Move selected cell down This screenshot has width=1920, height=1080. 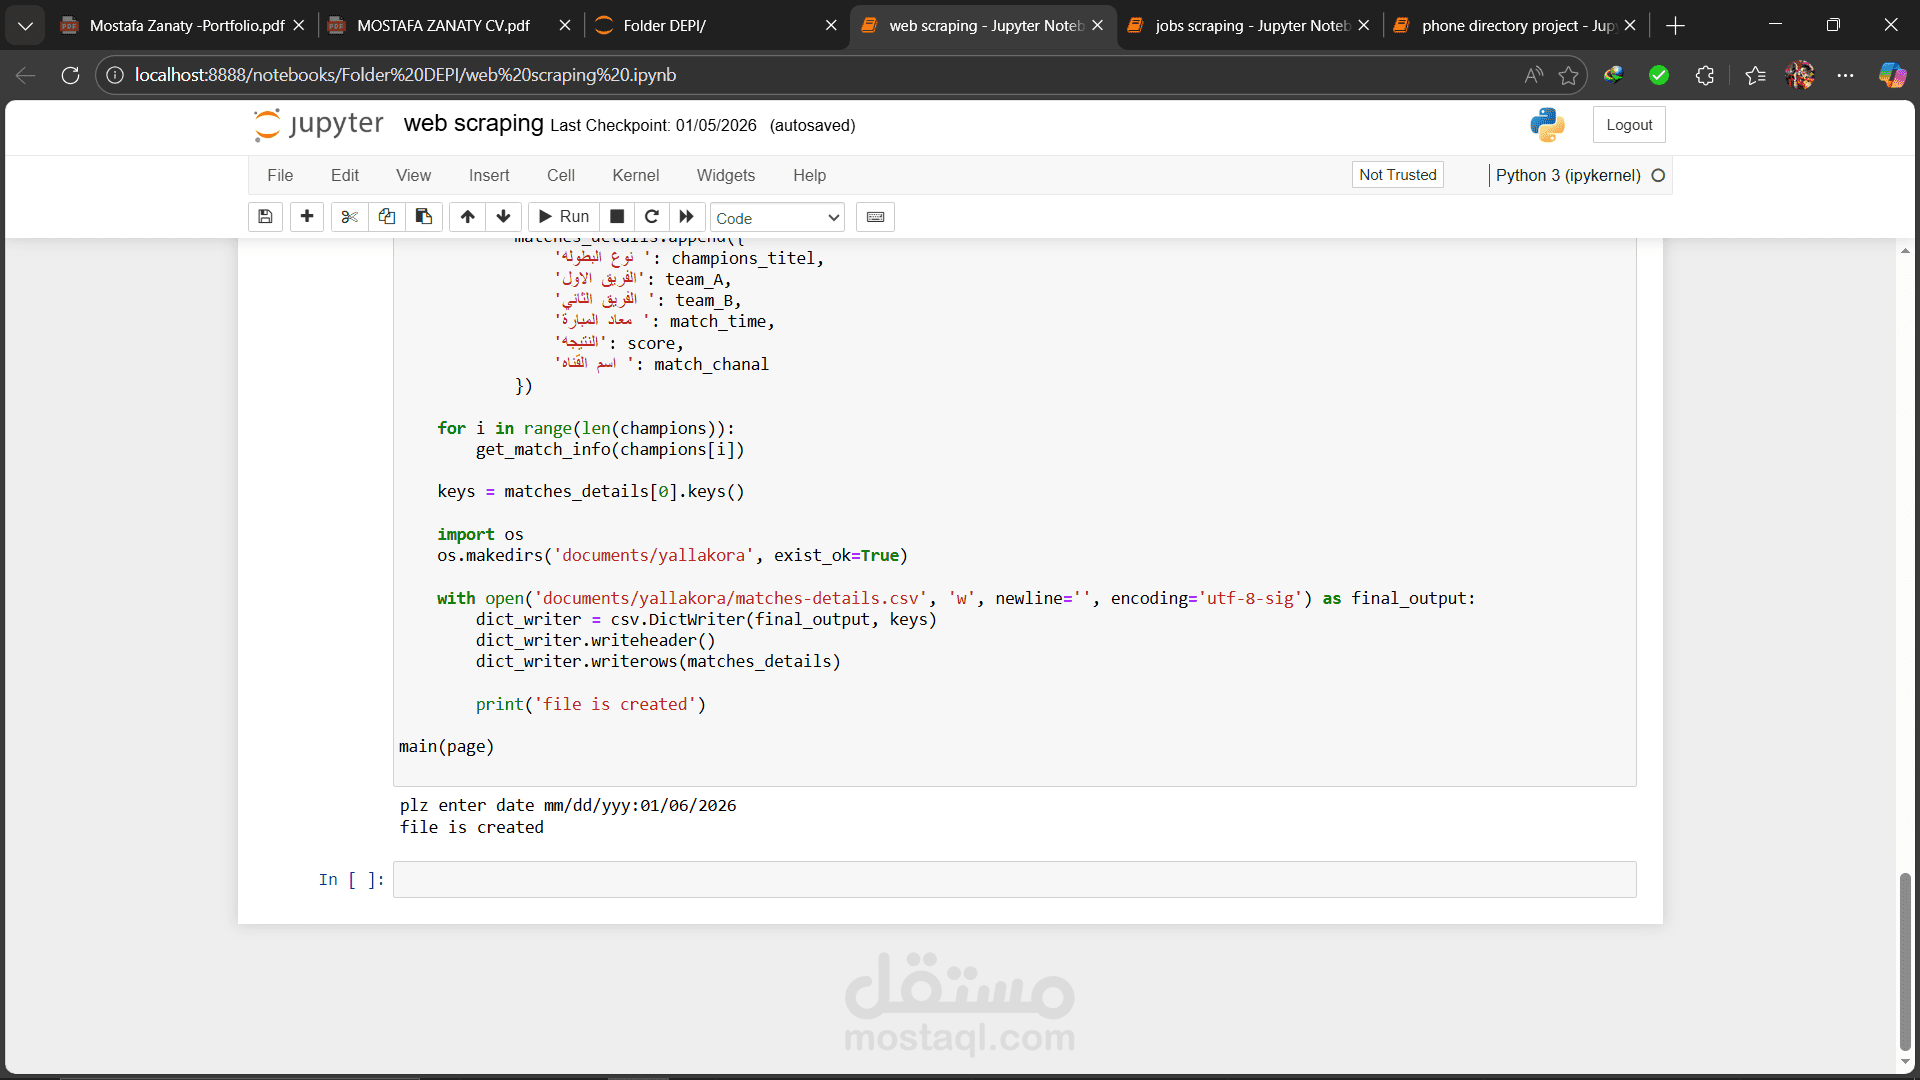[504, 217]
